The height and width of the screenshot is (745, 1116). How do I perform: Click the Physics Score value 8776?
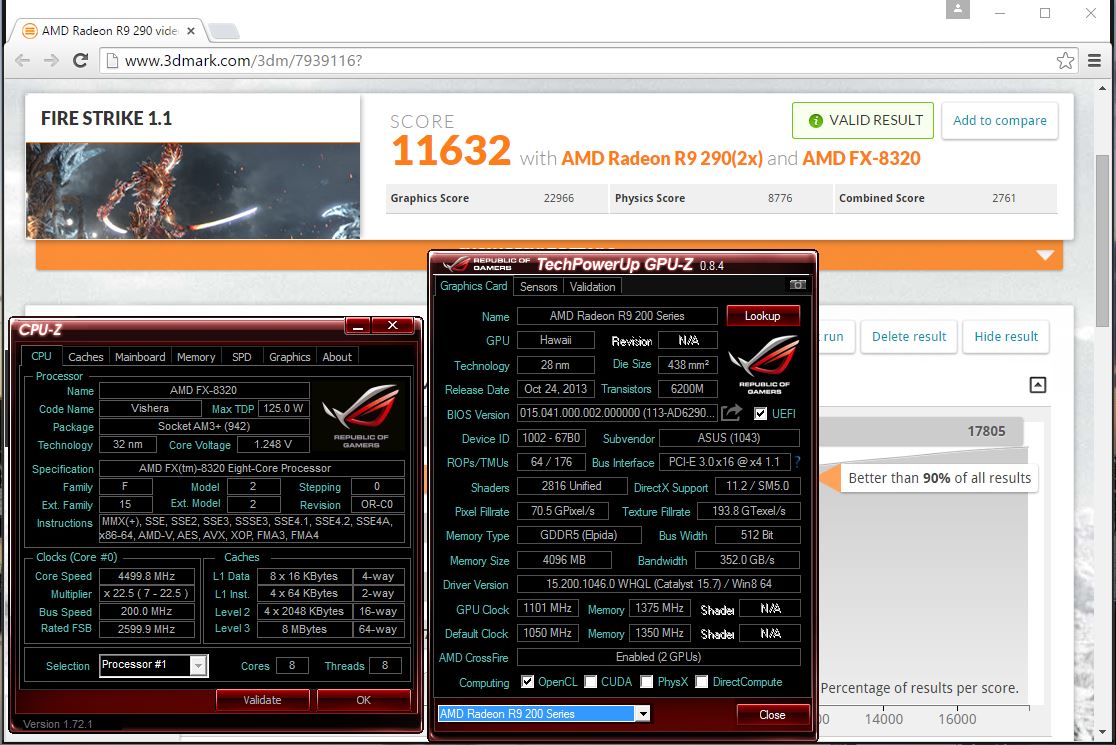coord(780,198)
